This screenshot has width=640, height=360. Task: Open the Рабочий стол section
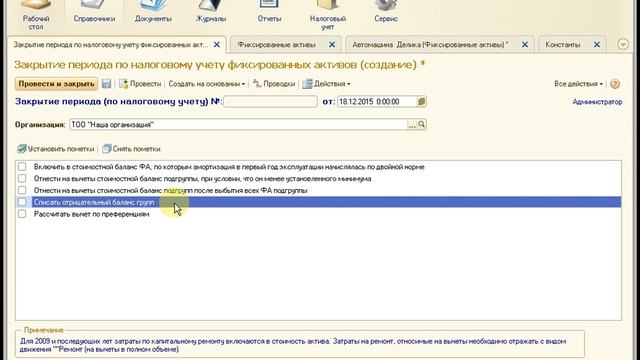click(36, 15)
